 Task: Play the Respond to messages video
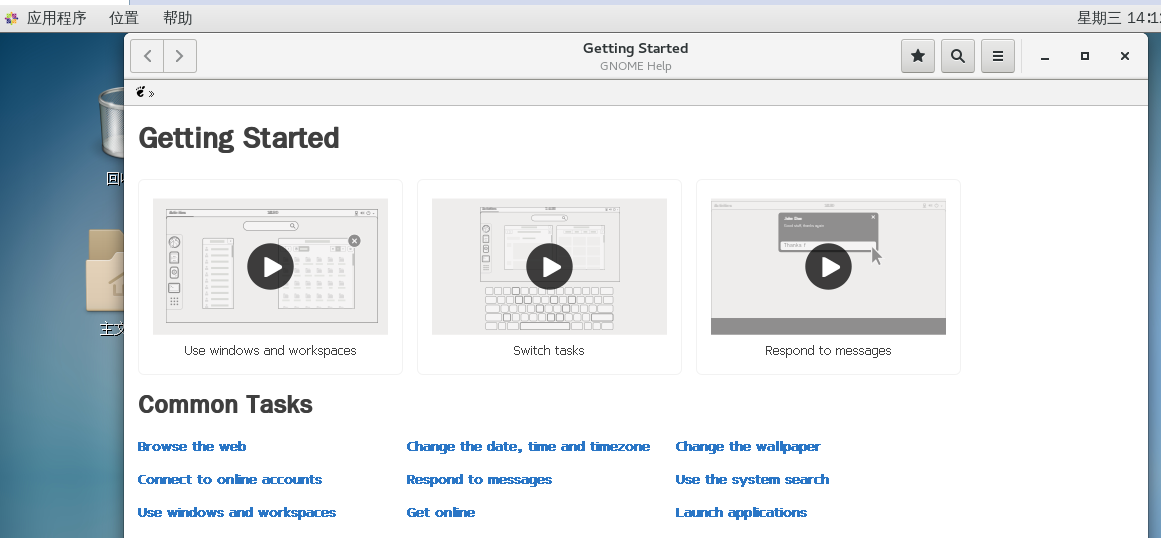coord(828,266)
